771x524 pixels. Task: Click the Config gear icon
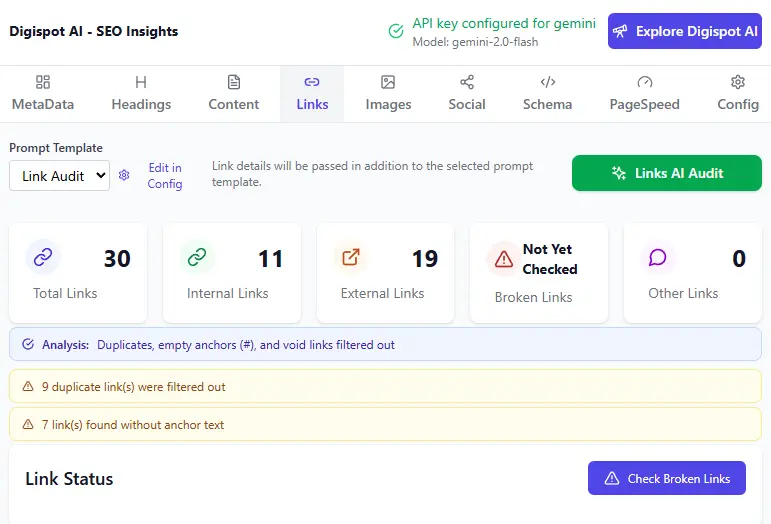tap(738, 82)
